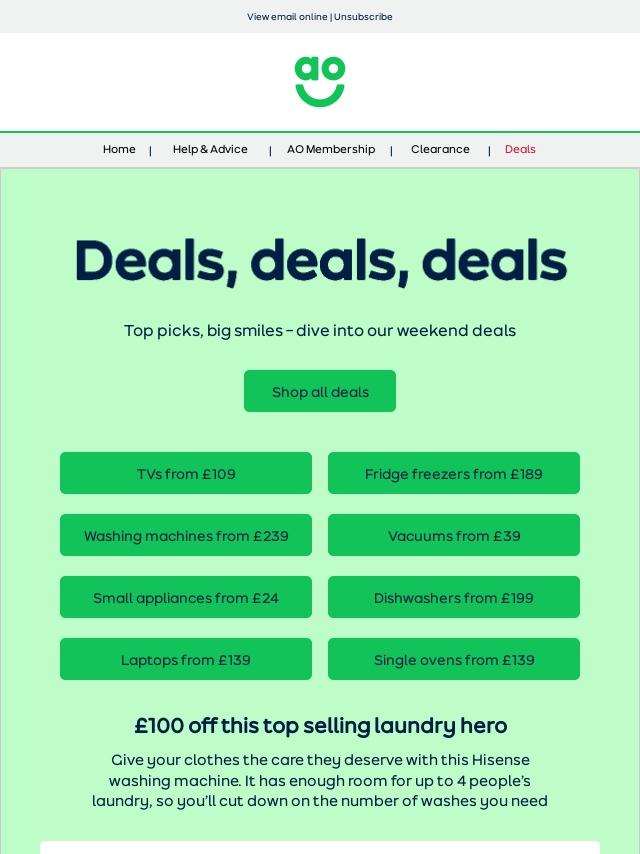Open Laptops from £139 deal
Viewport: 640px width, 854px height.
pos(186,659)
